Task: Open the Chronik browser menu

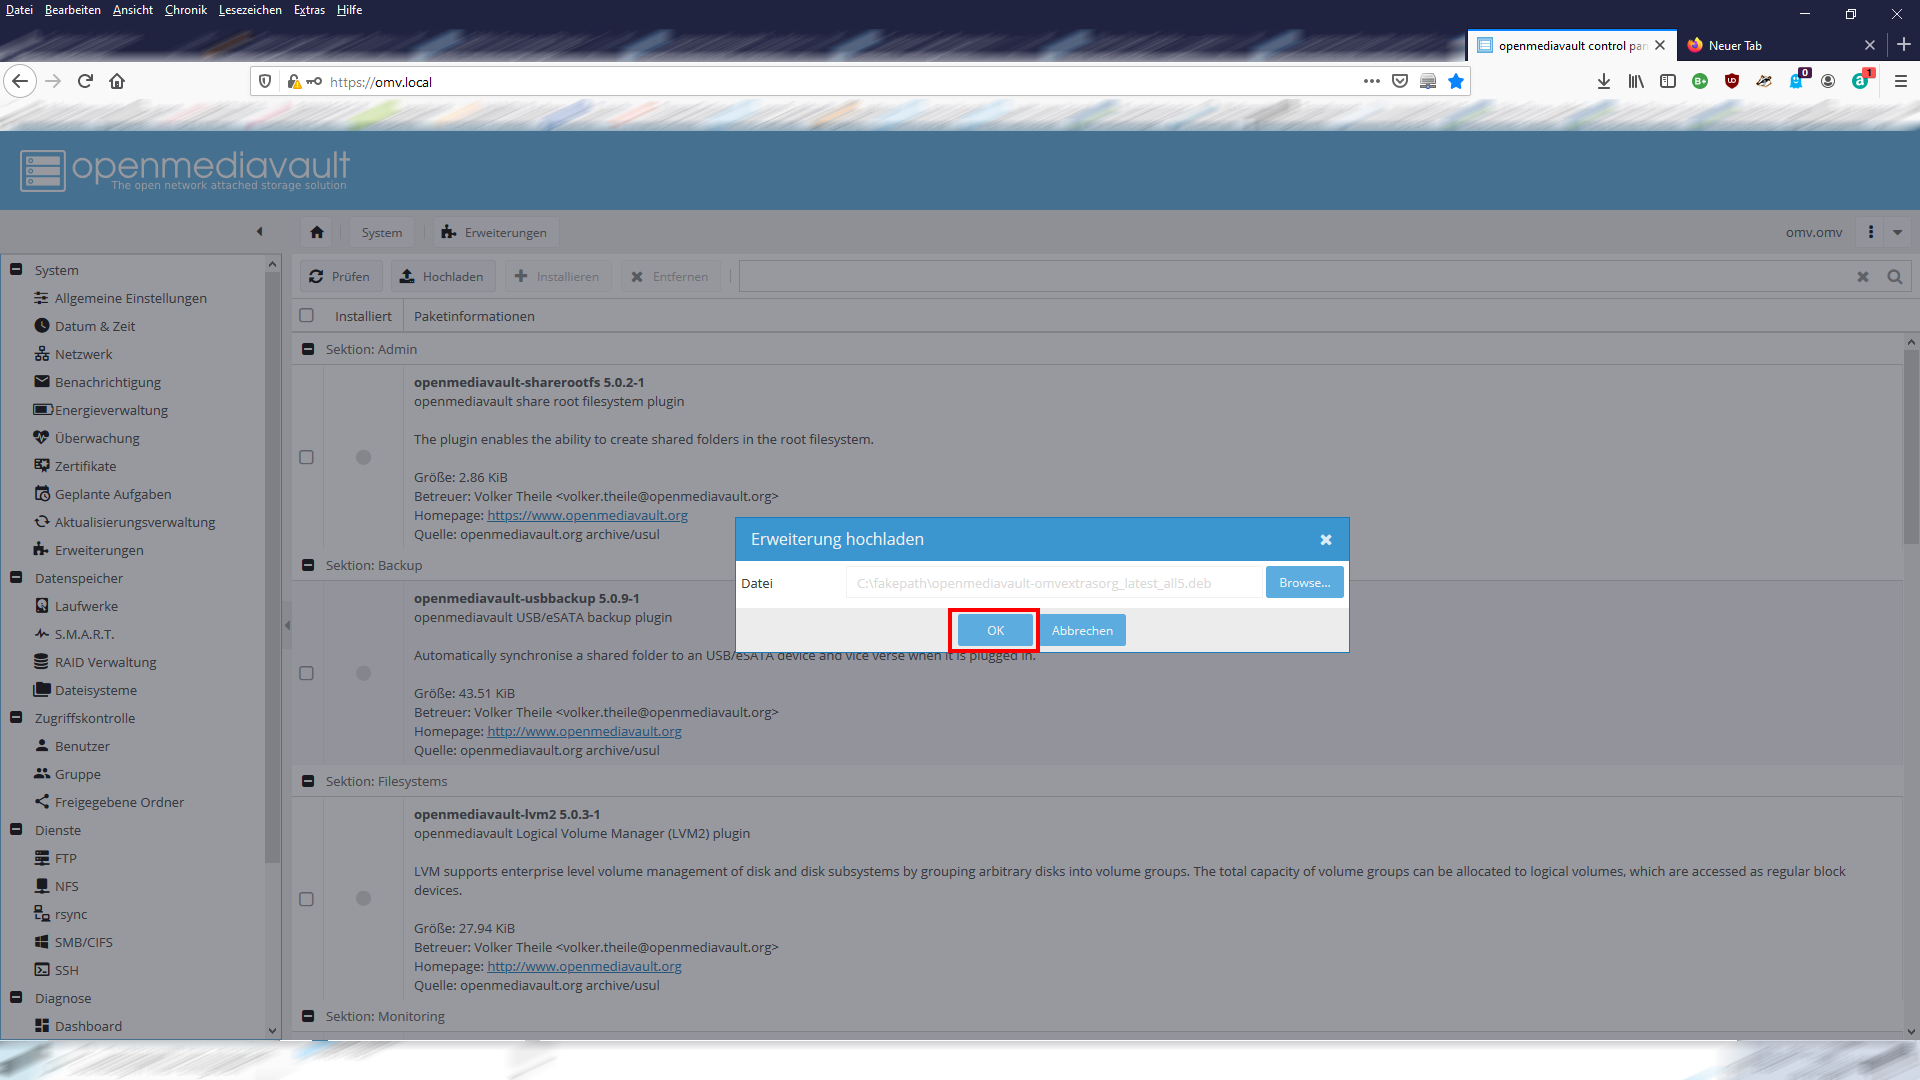Action: [186, 10]
